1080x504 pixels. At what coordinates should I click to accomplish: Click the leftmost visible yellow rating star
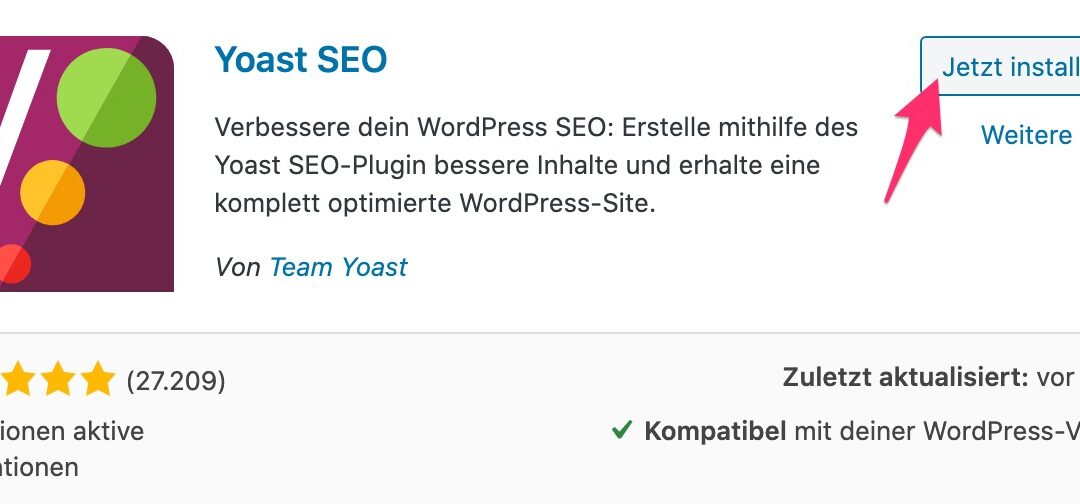tap(16, 380)
